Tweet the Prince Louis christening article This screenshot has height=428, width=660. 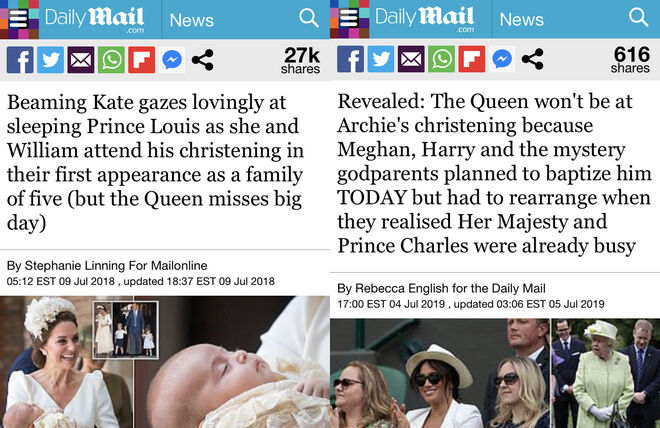click(x=51, y=60)
